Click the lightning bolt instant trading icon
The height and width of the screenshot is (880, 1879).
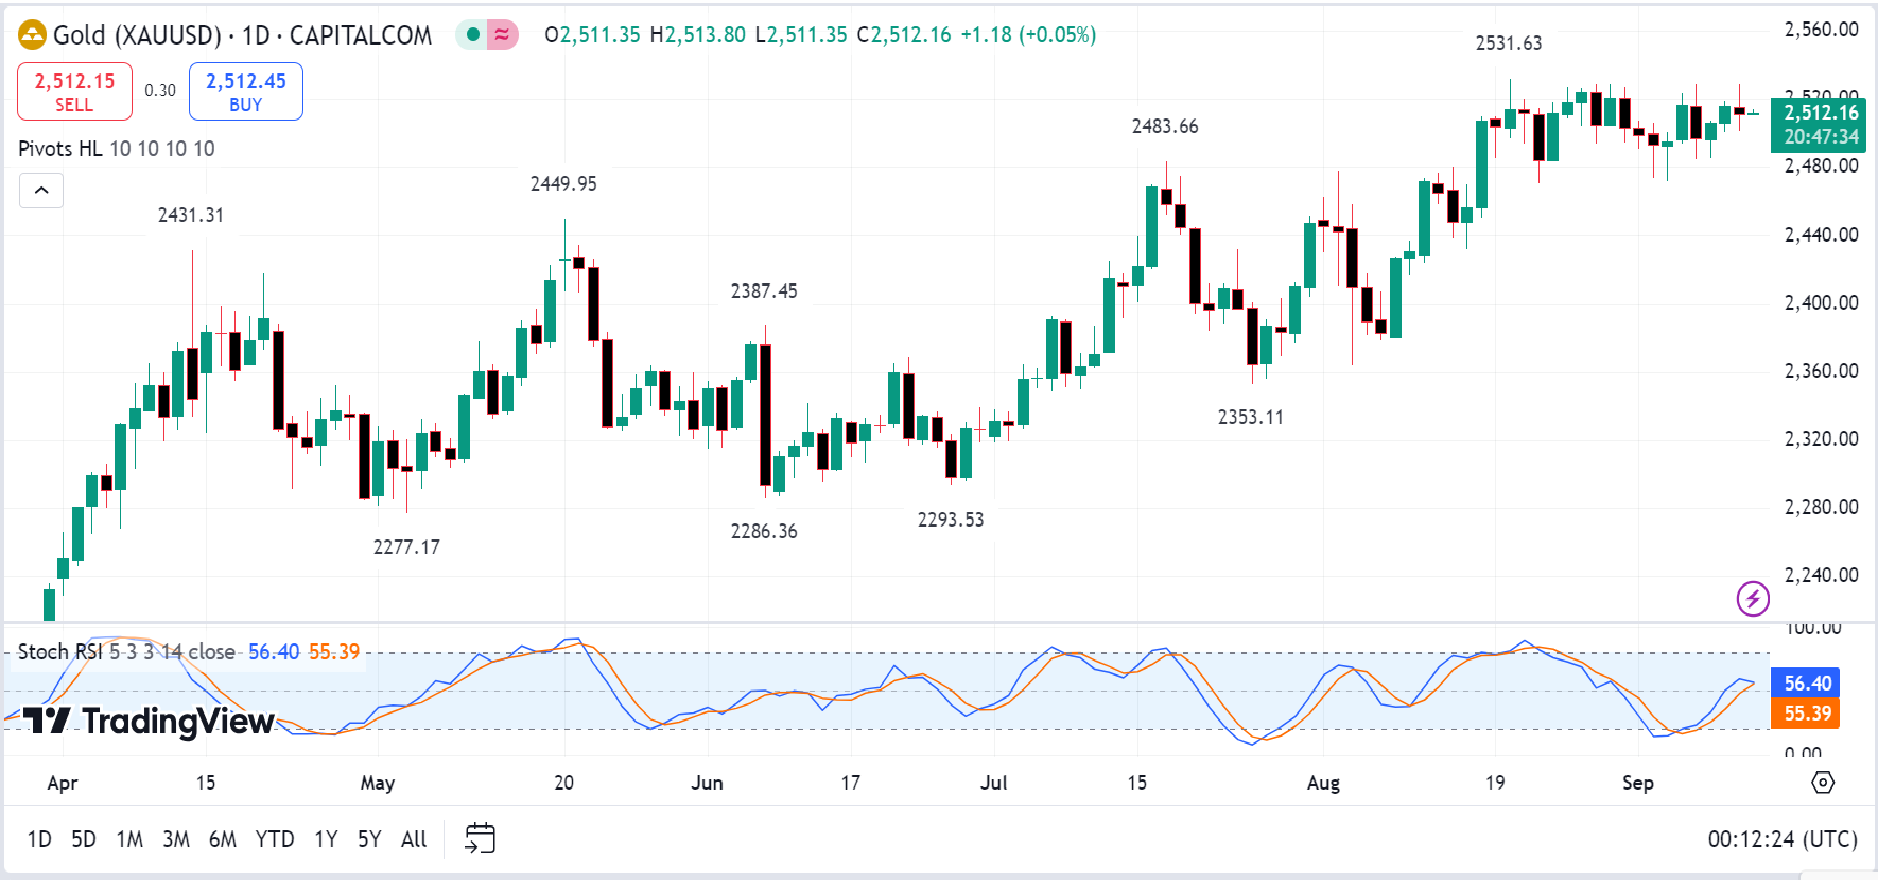(1752, 600)
